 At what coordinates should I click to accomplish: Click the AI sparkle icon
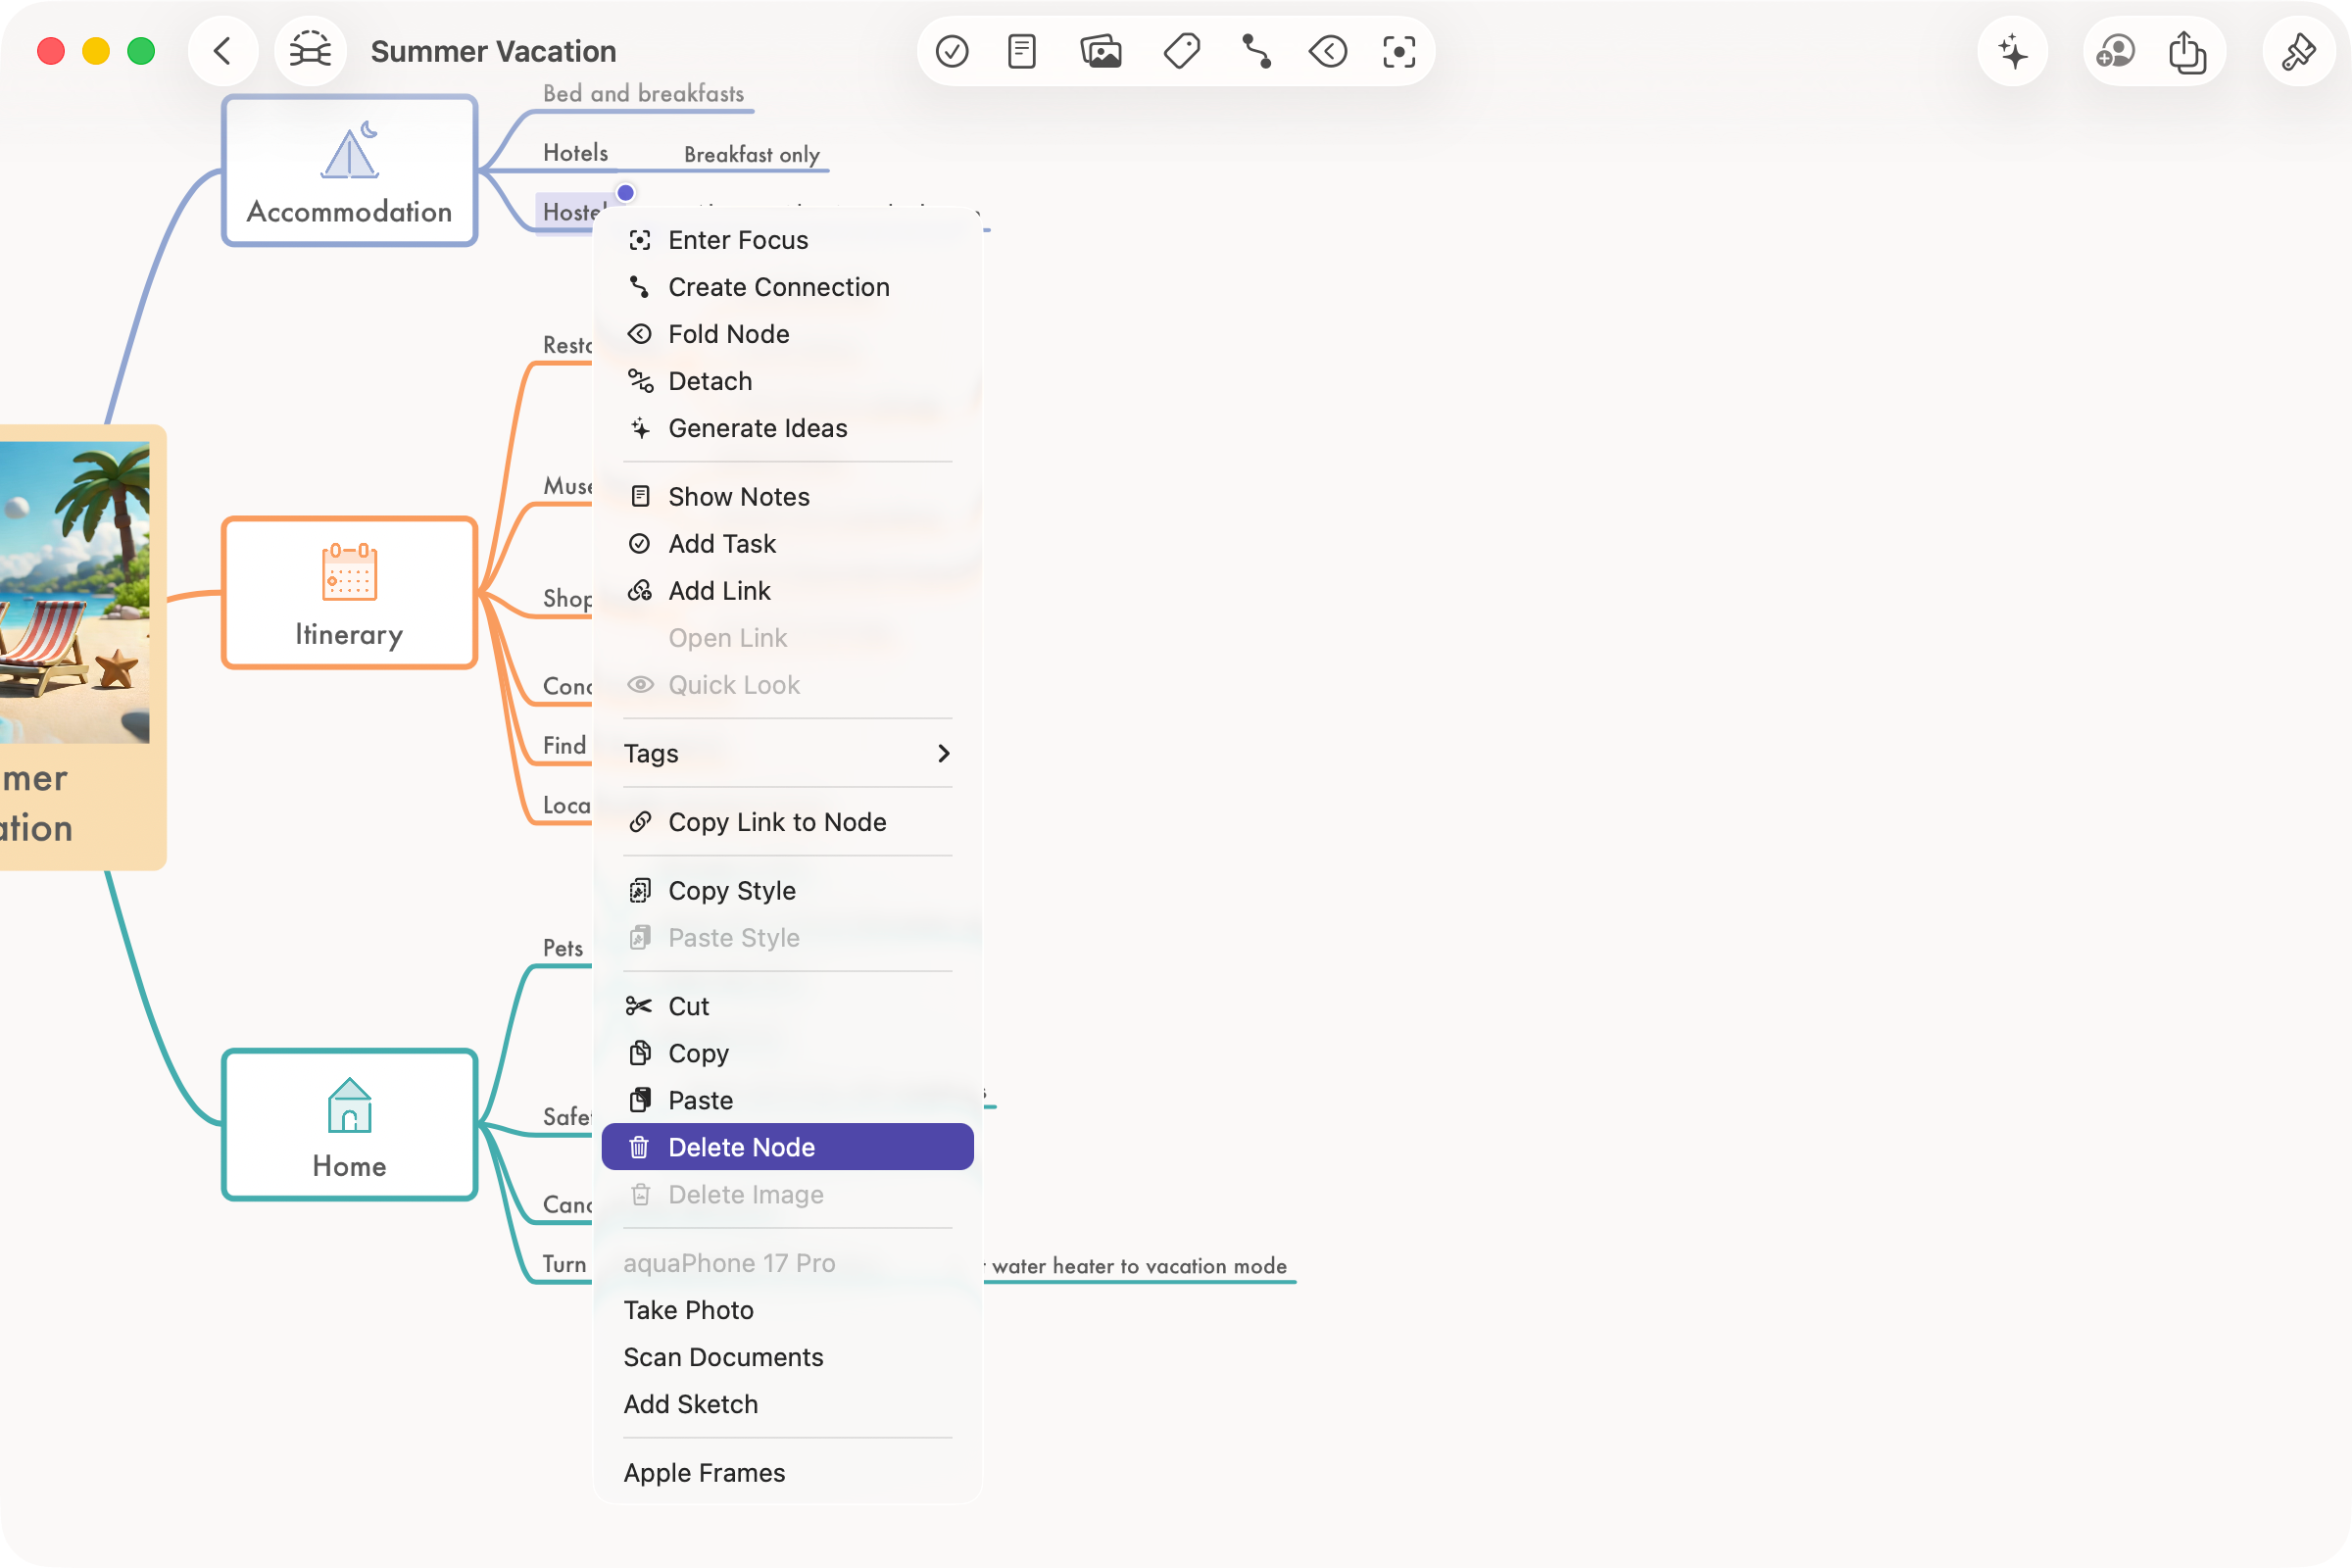pos(2012,51)
